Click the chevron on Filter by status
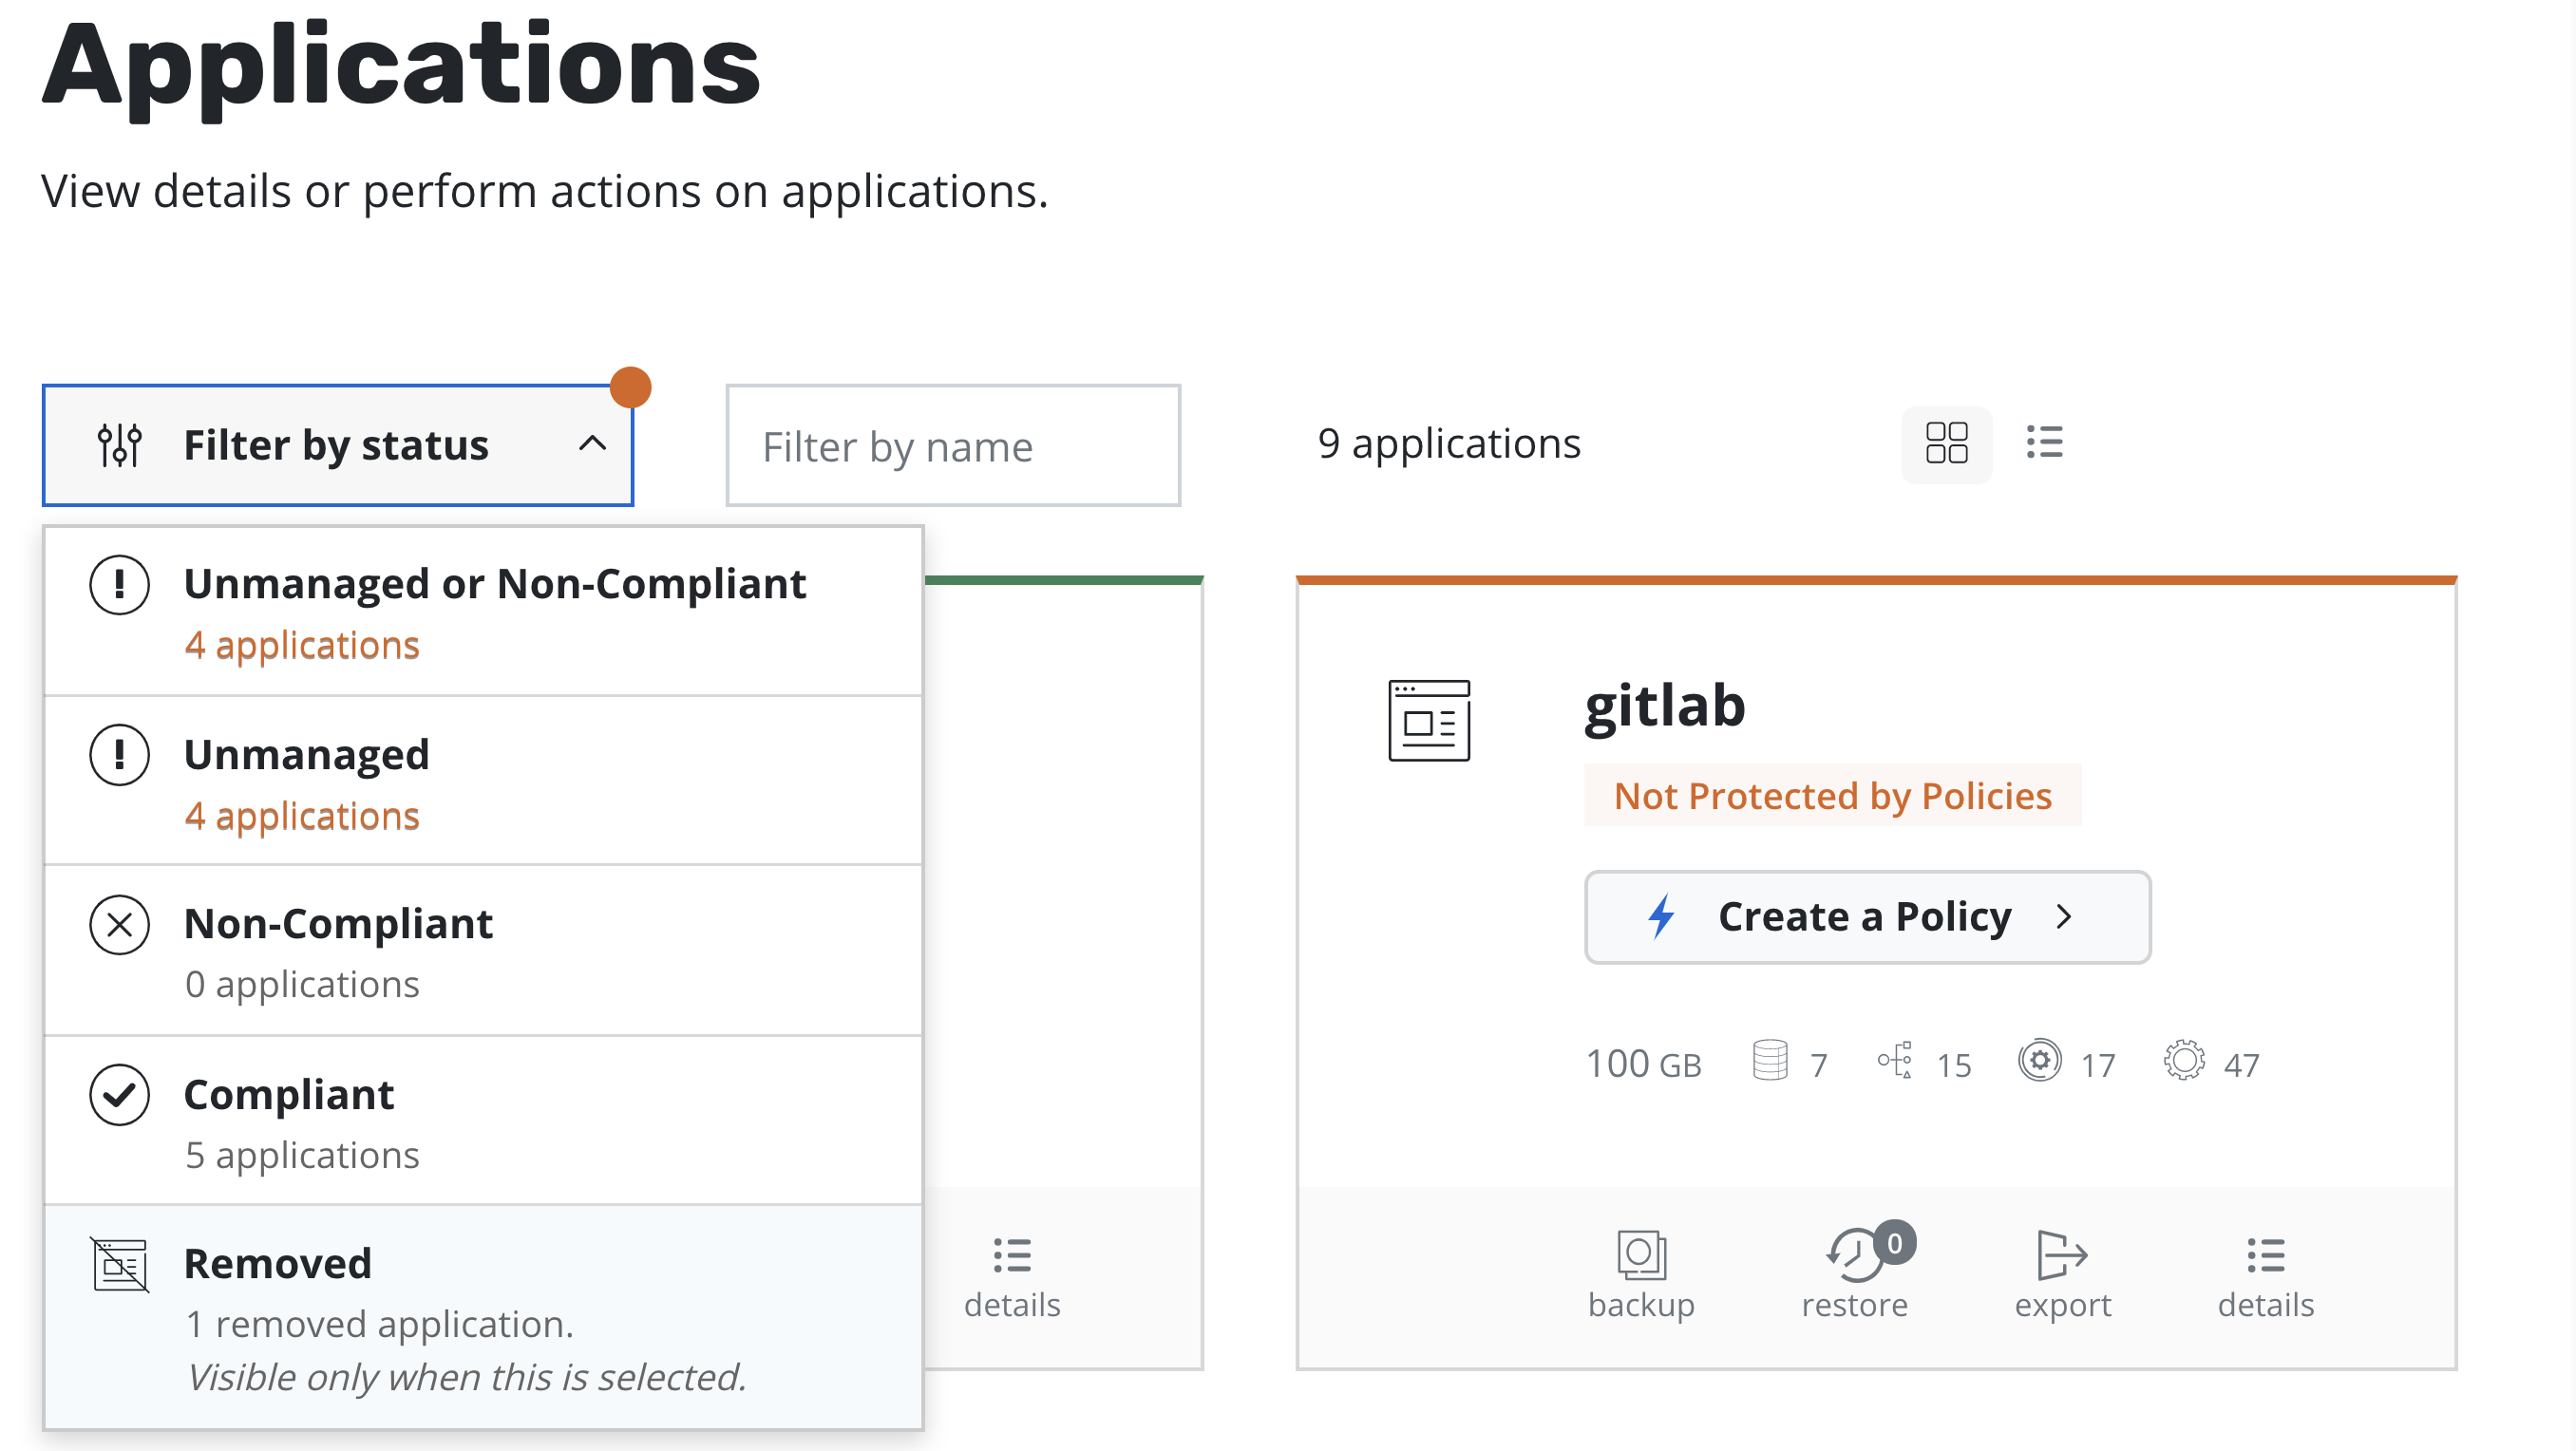The width and height of the screenshot is (2576, 1451). pos(592,444)
